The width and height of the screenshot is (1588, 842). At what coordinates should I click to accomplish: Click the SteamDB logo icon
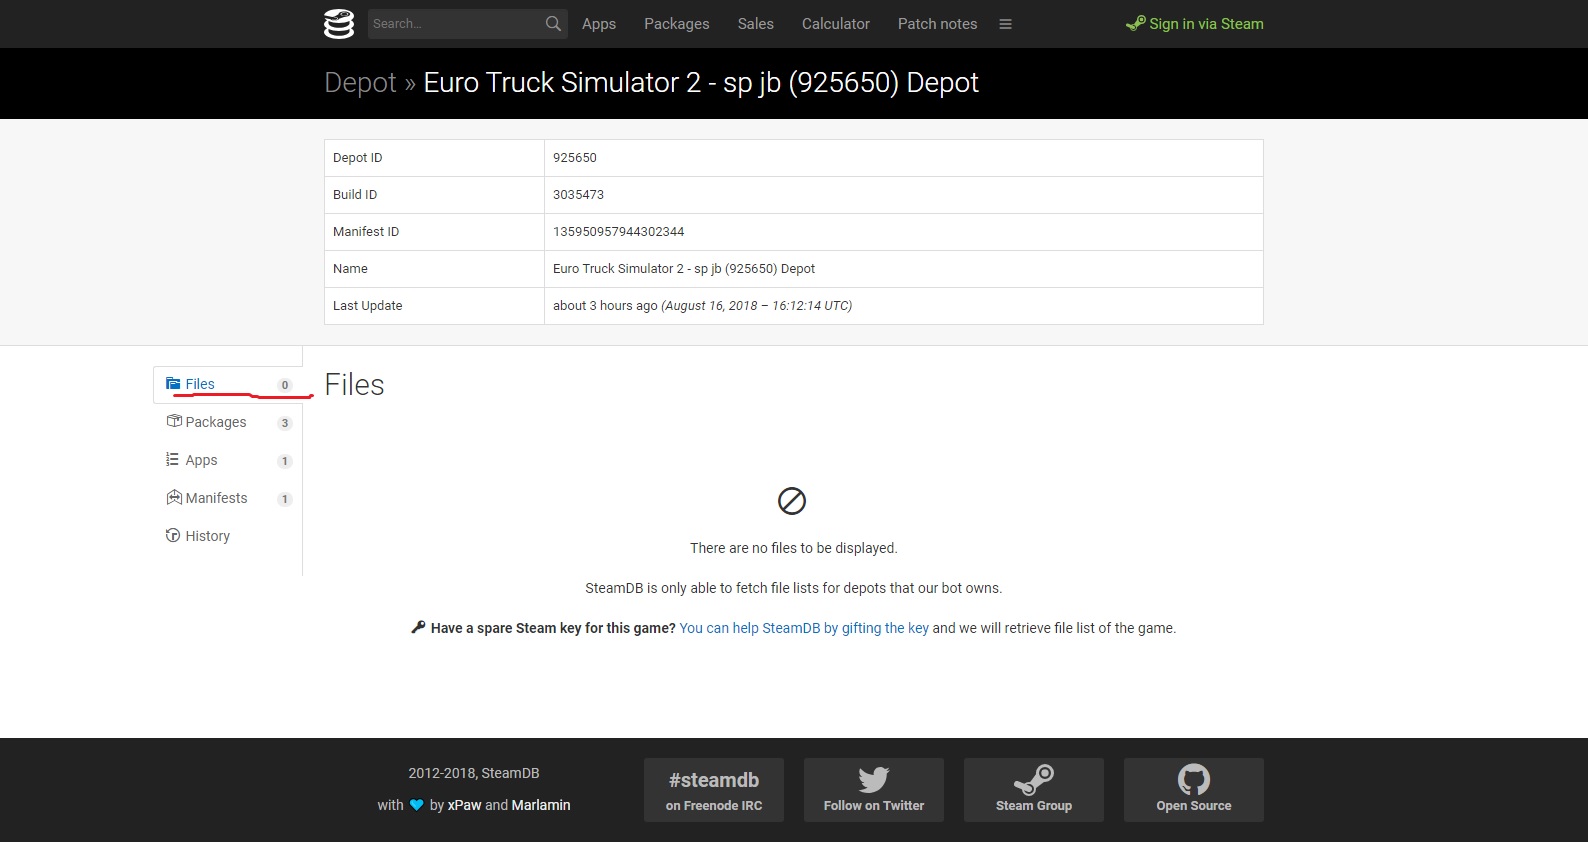339,24
